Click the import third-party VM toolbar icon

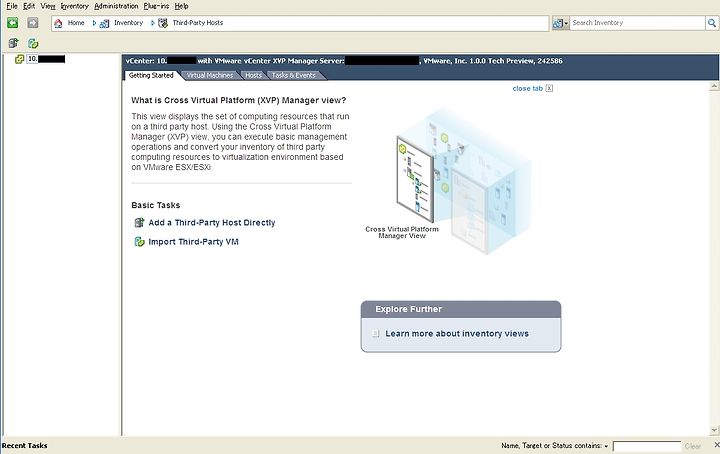(x=33, y=43)
